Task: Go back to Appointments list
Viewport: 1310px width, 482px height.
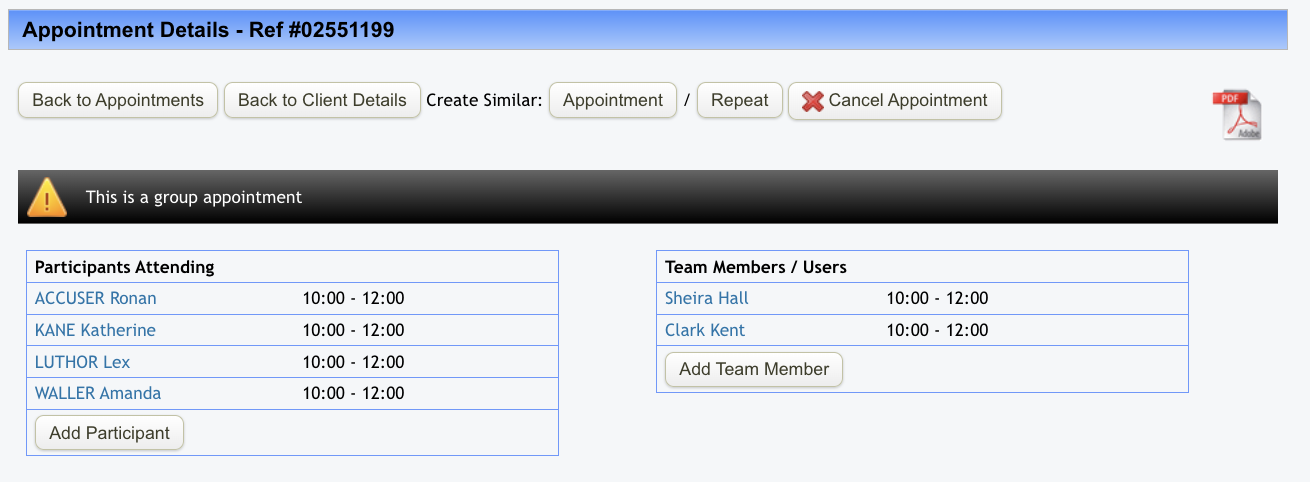Action: coord(118,101)
